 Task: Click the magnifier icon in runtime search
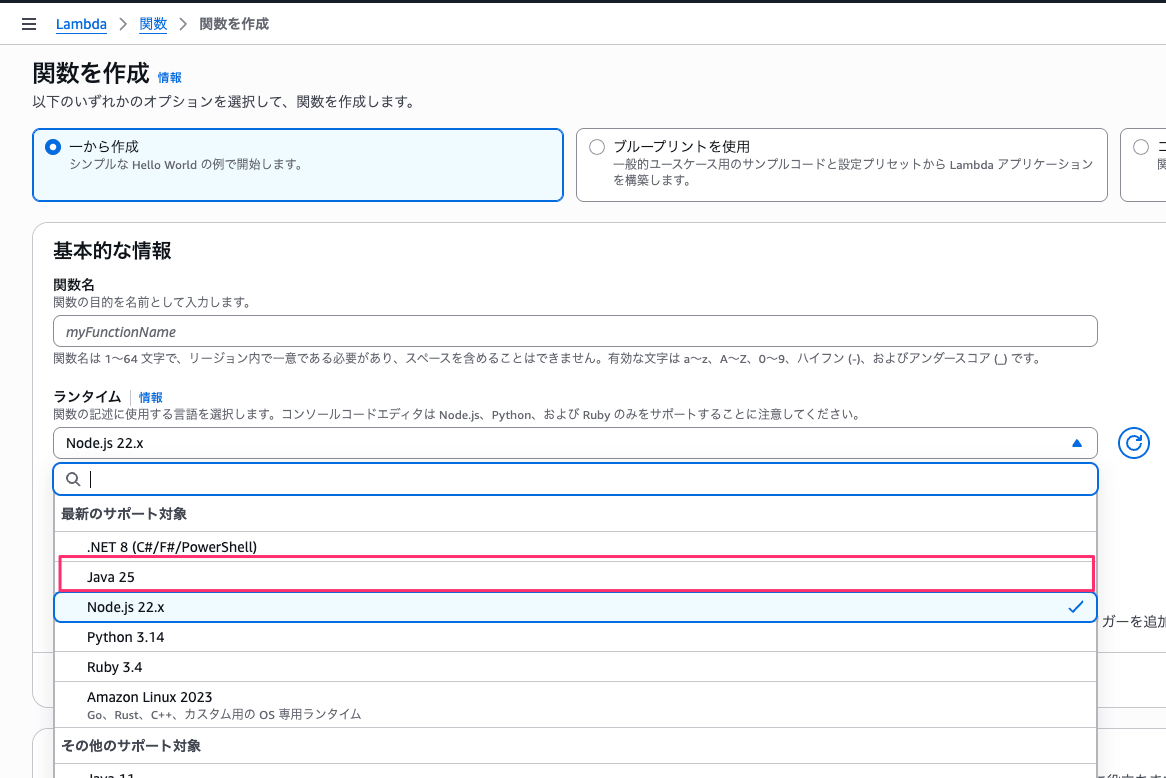pos(73,479)
